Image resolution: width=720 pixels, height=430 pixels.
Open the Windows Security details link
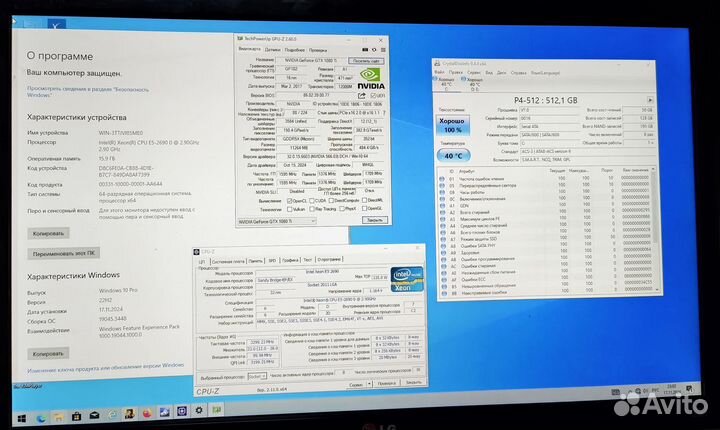(x=88, y=92)
